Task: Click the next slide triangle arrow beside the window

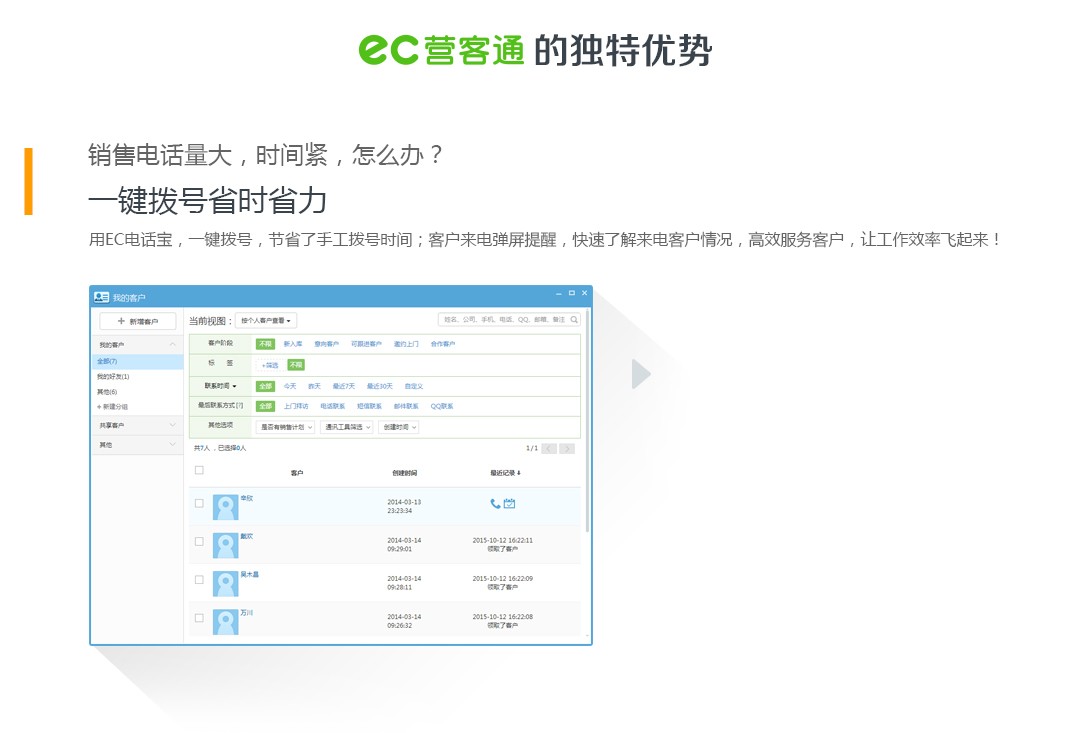Action: coord(641,374)
